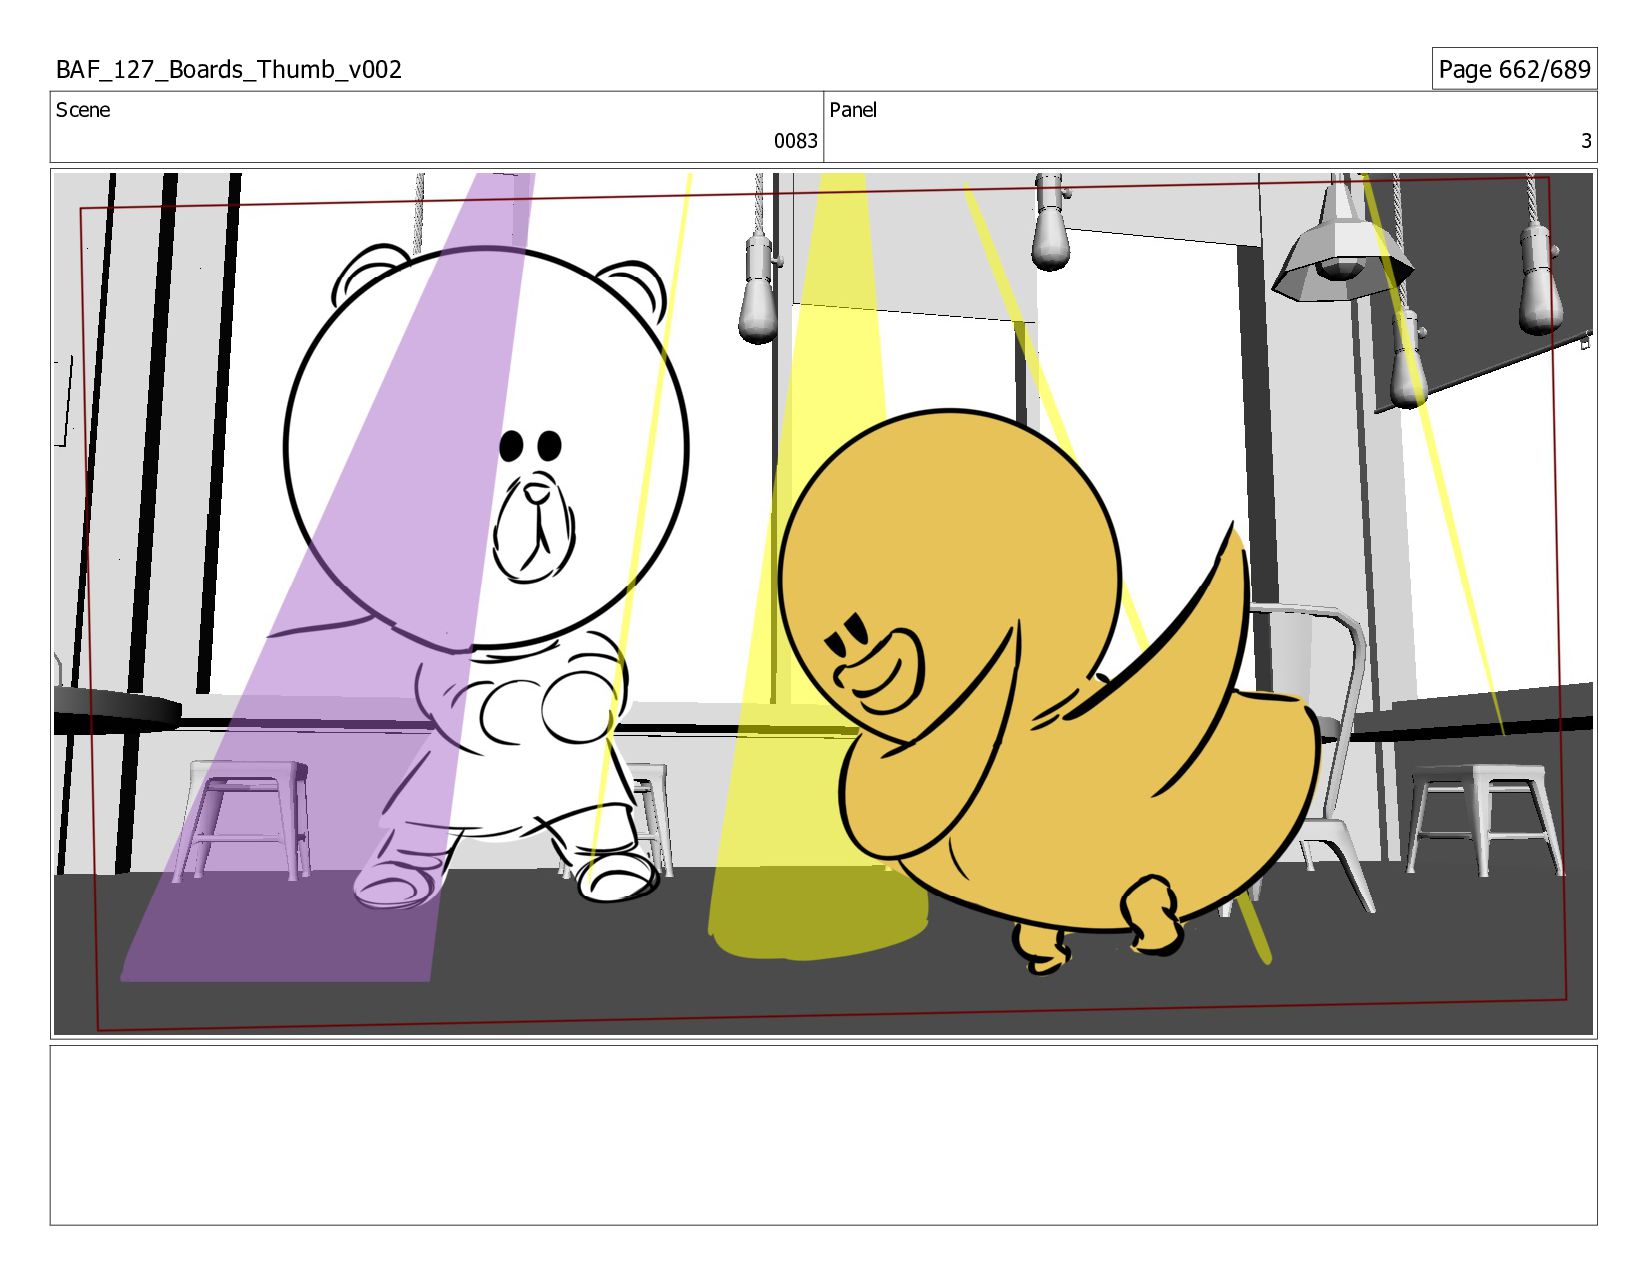
Task: Click the panel number 3
Action: click(1585, 141)
